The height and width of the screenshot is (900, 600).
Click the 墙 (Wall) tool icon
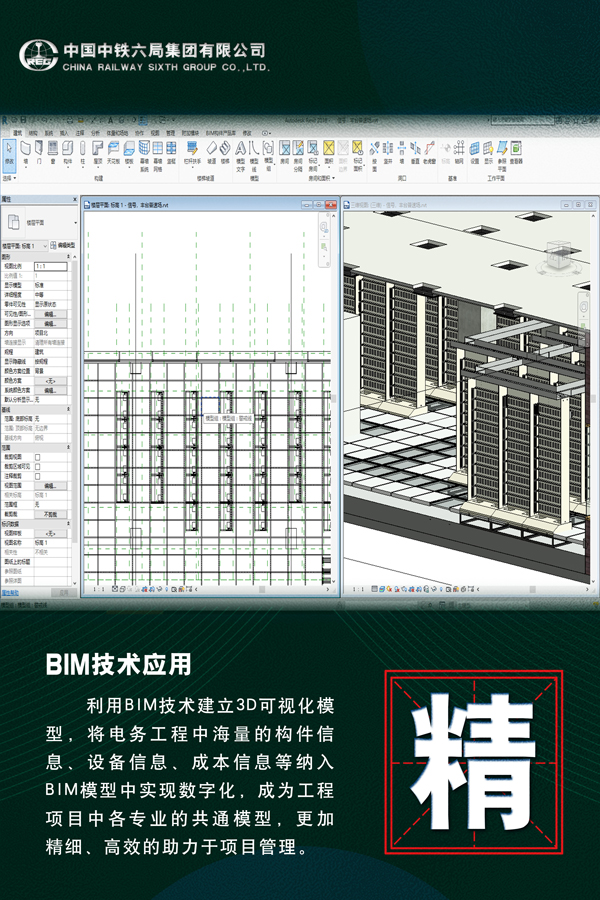coord(26,151)
